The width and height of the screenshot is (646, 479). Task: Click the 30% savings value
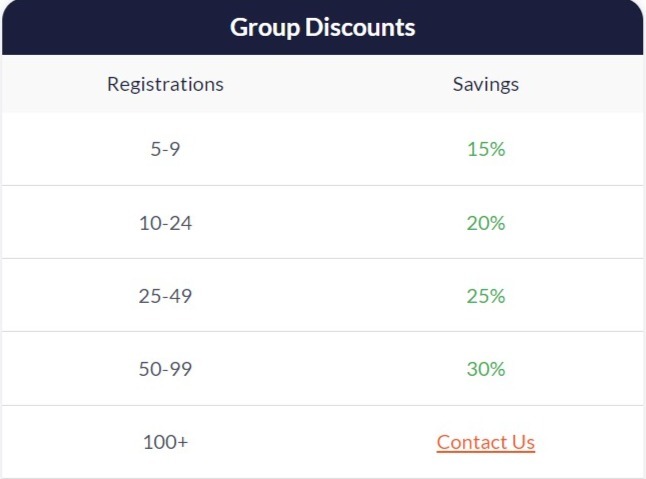click(x=486, y=369)
